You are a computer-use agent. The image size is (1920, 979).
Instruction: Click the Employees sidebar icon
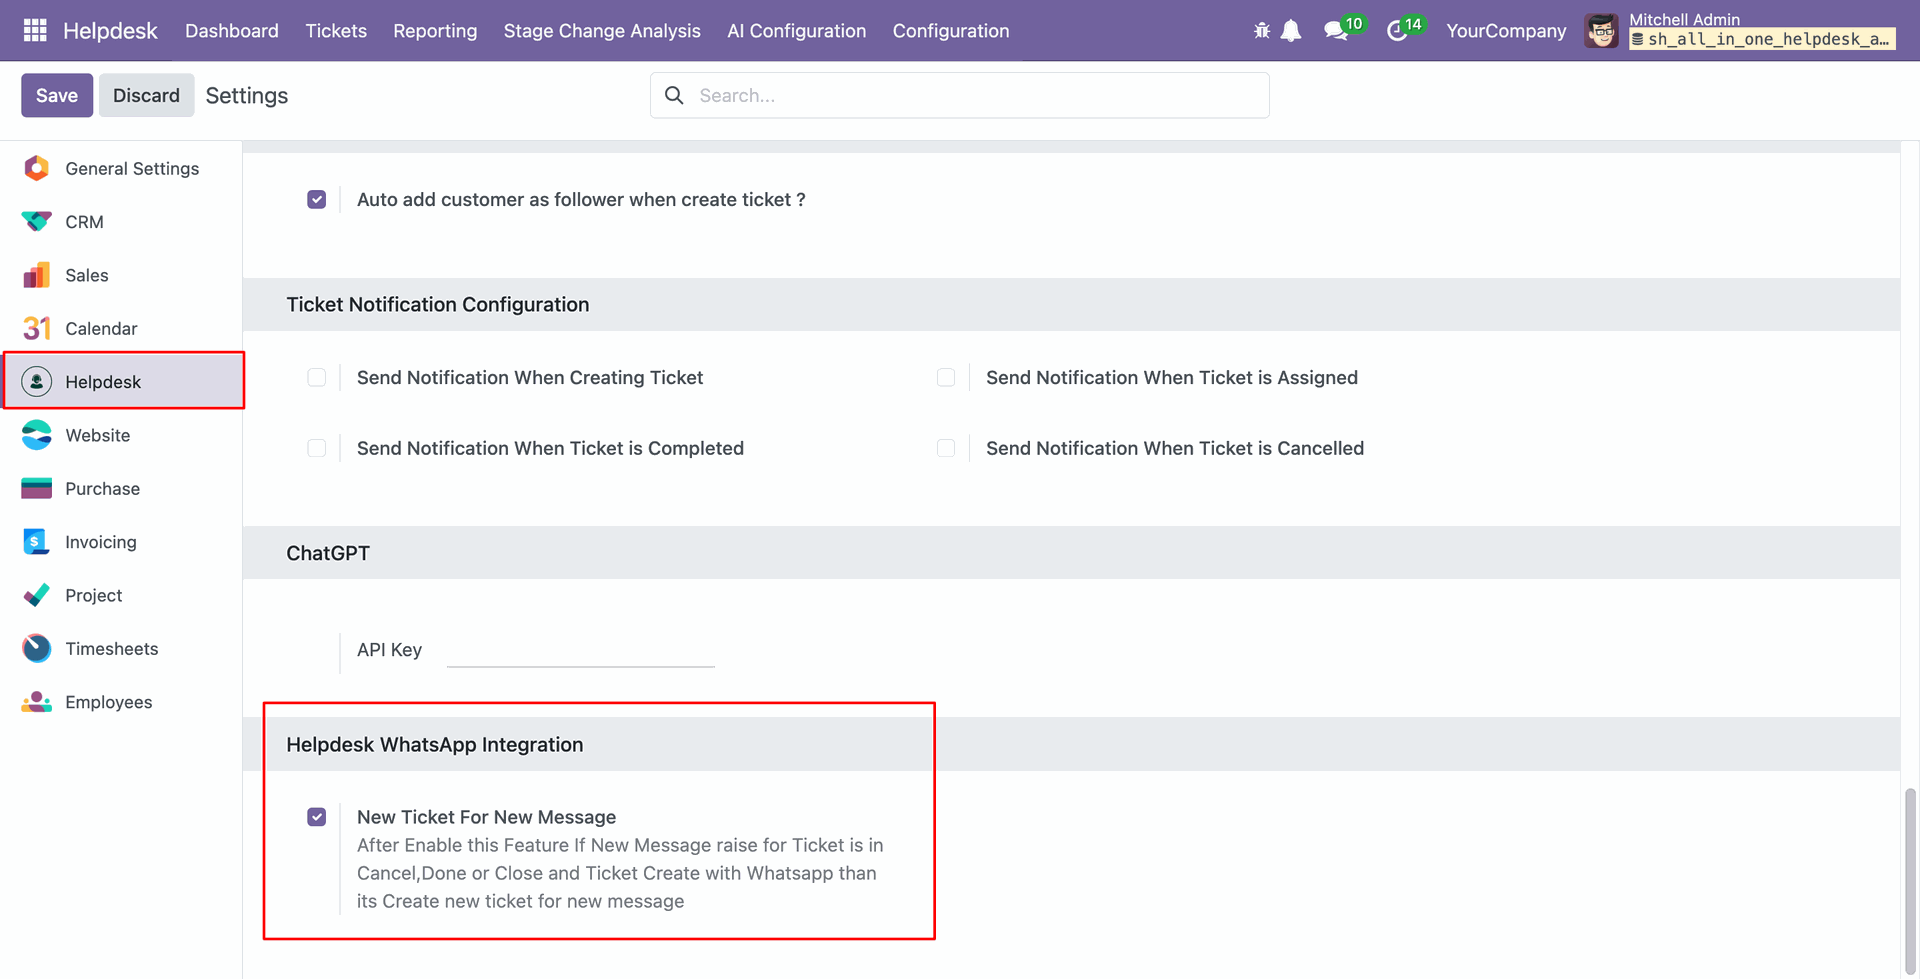tap(37, 702)
